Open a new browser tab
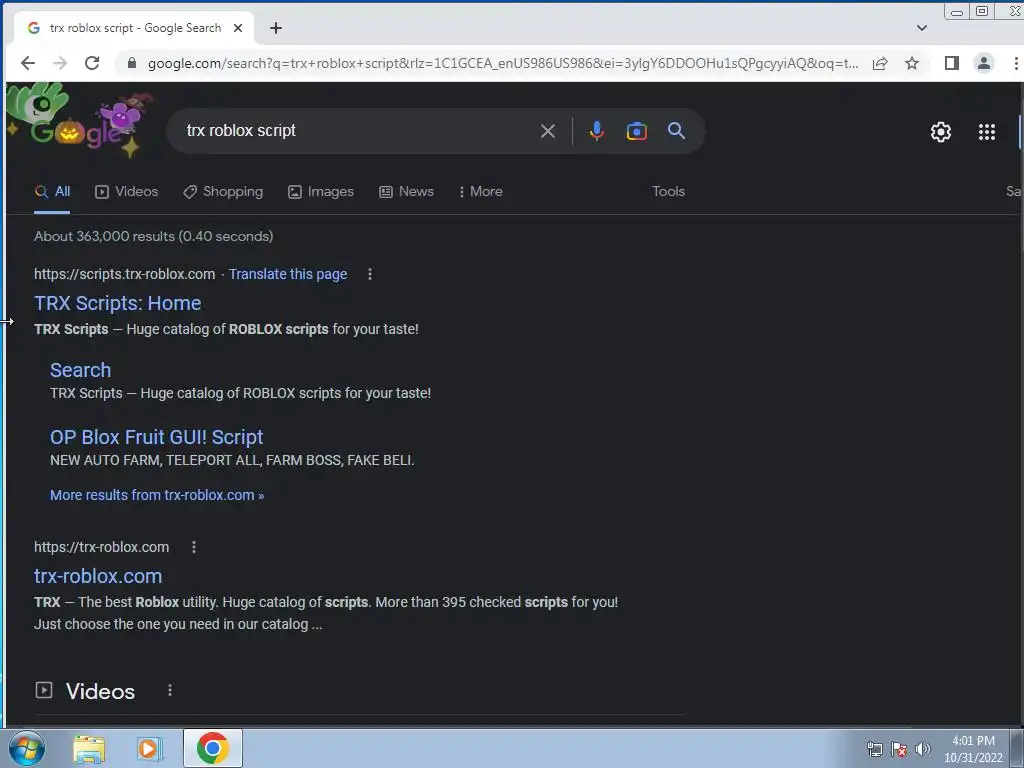 [276, 28]
